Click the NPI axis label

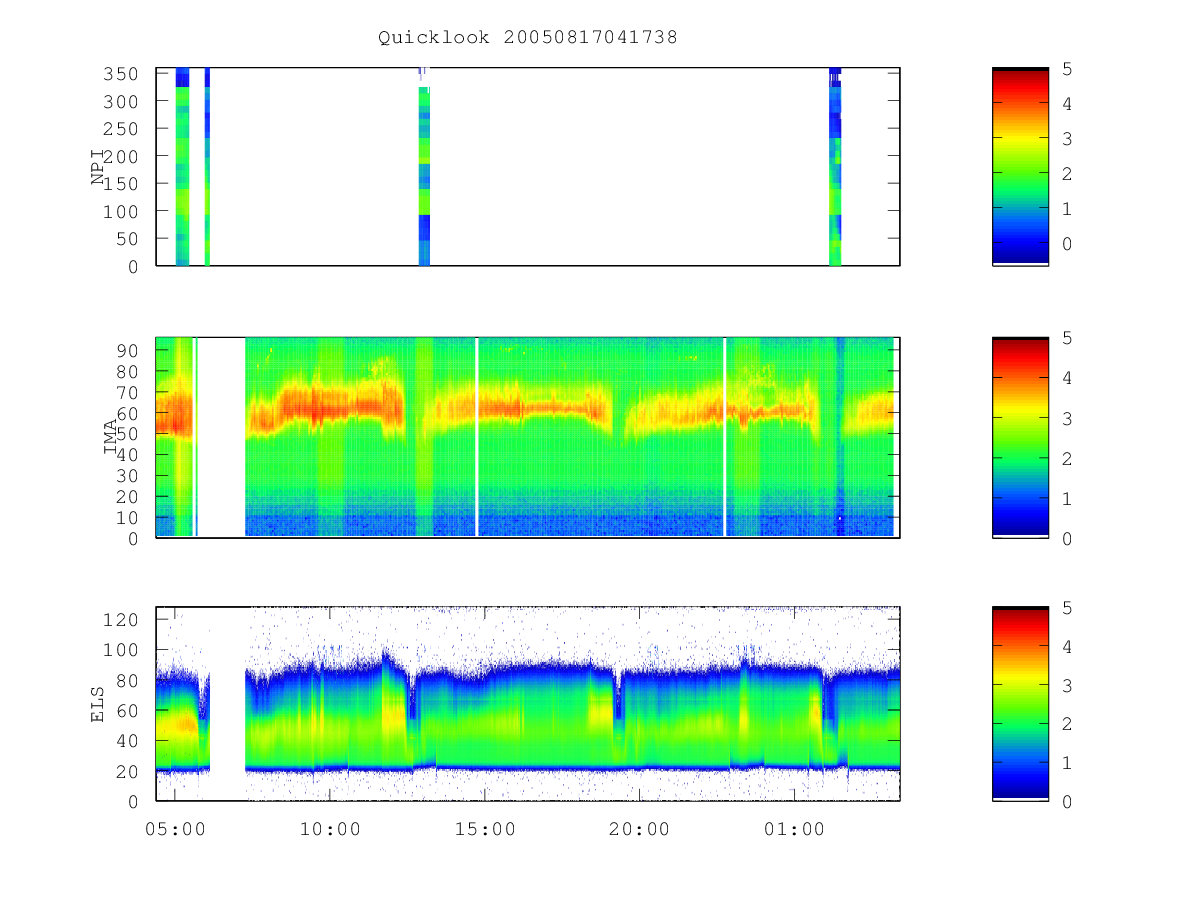[x=99, y=167]
